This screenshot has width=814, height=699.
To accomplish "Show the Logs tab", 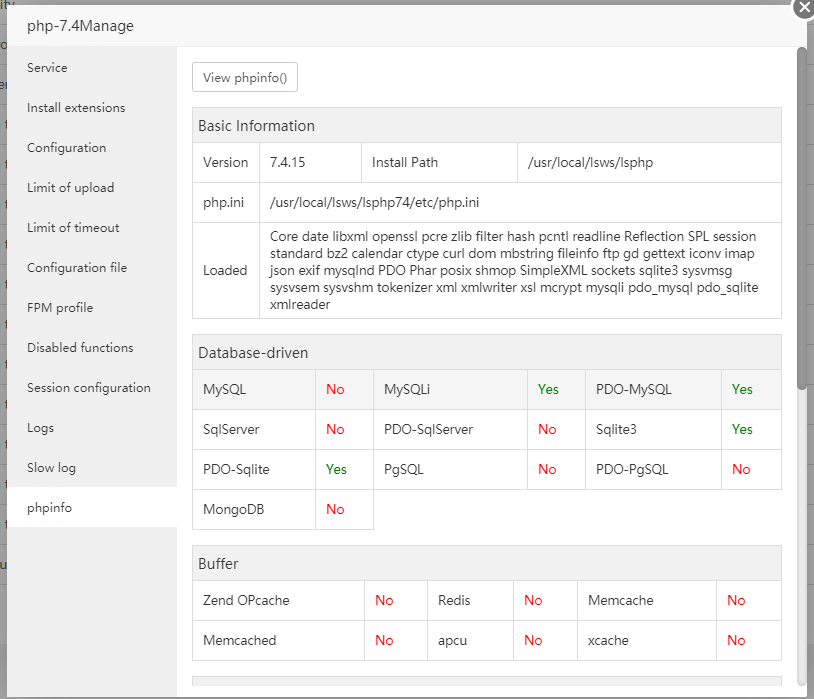I will tap(40, 428).
